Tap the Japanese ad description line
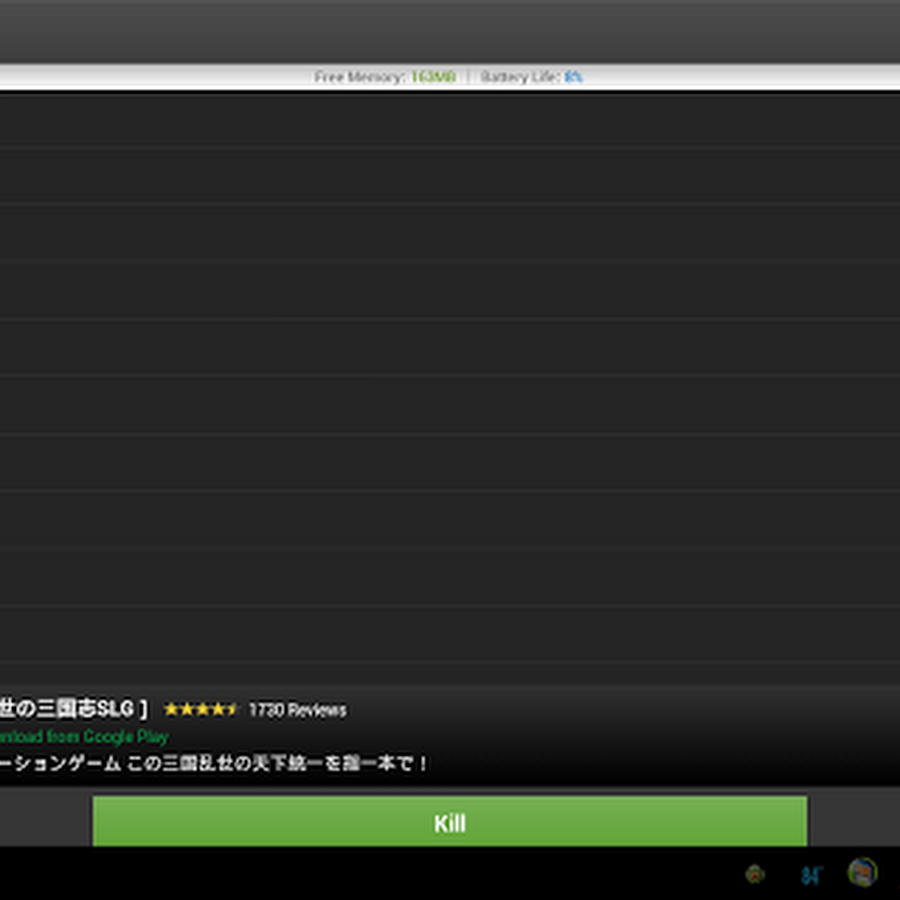 click(214, 763)
